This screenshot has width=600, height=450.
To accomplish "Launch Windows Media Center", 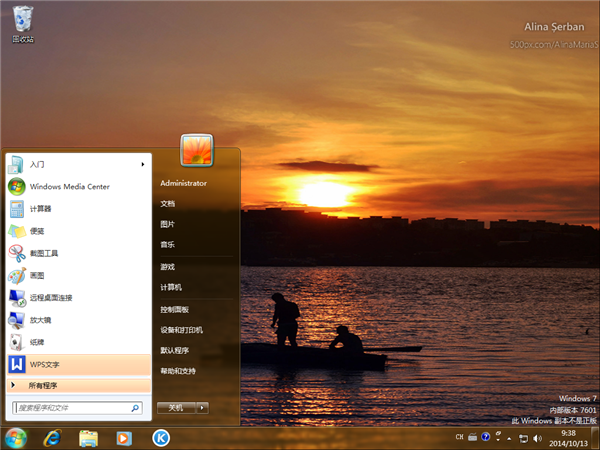I will pyautogui.click(x=68, y=186).
